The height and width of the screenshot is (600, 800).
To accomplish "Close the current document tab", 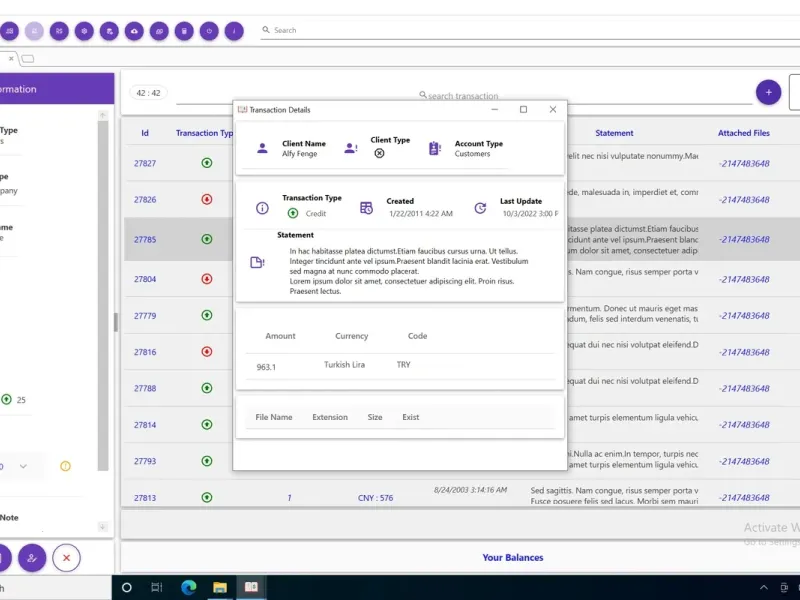I will (x=11, y=59).
